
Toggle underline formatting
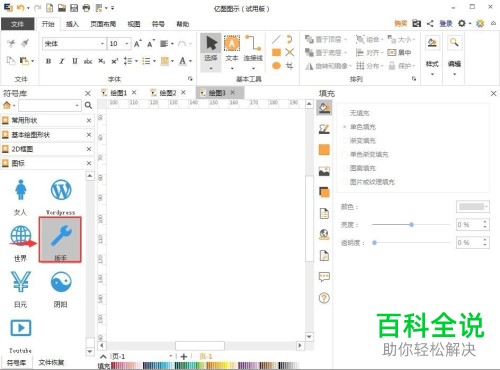pos(75,61)
